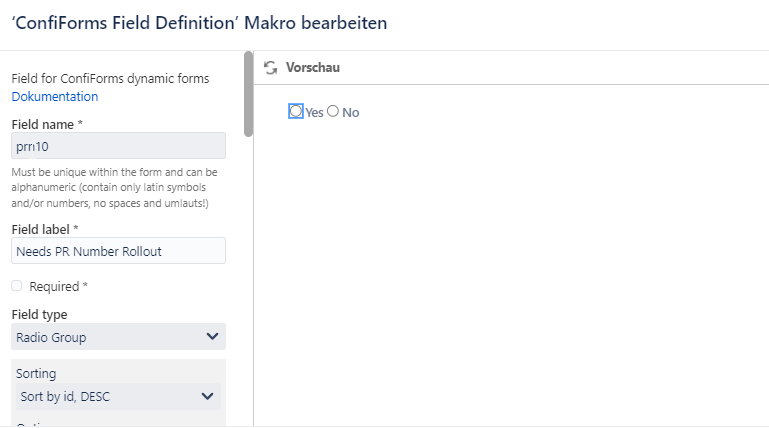Click the left panel's vertical scrollbar thumb
This screenshot has height=428, width=769.
tap(249, 94)
